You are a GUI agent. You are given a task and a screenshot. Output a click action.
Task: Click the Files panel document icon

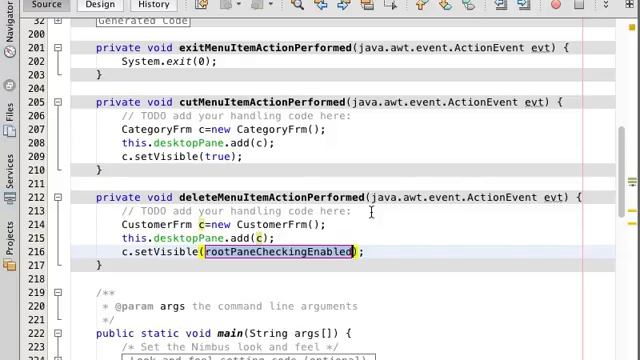tap(10, 131)
